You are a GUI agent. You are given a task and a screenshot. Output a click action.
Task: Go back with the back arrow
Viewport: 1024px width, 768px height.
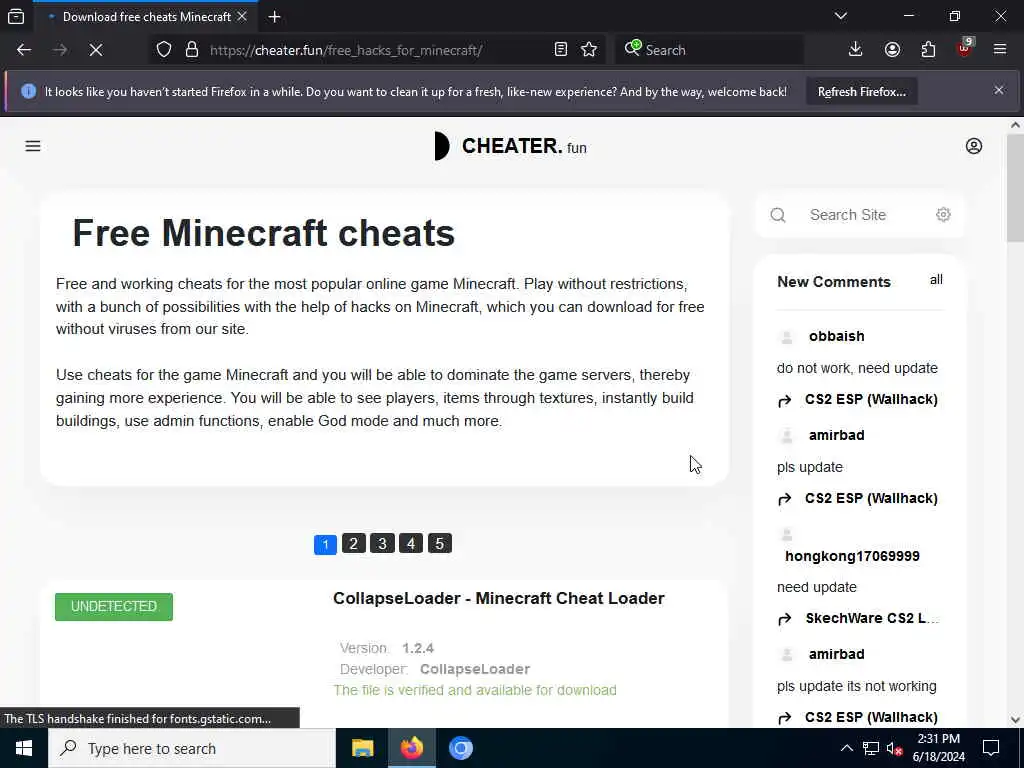pos(24,50)
